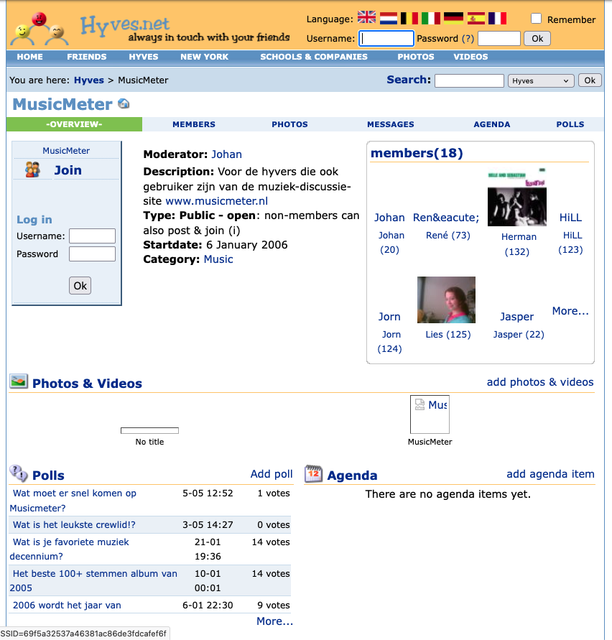Screen dimensions: 612x640
Task: Click member link HiLL (123)
Action: pyautogui.click(x=571, y=242)
